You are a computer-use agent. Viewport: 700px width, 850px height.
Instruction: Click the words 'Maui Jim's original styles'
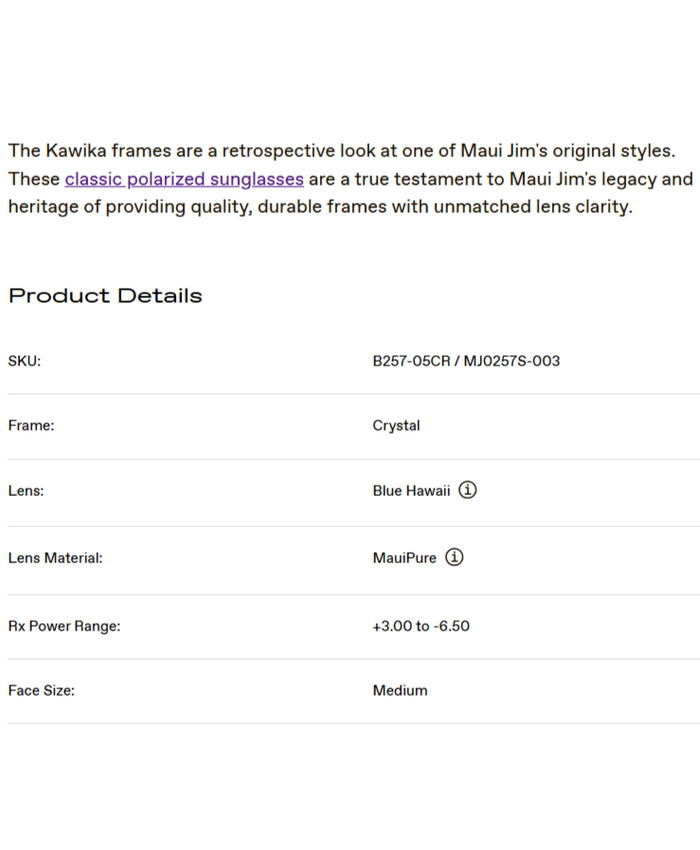tap(567, 152)
